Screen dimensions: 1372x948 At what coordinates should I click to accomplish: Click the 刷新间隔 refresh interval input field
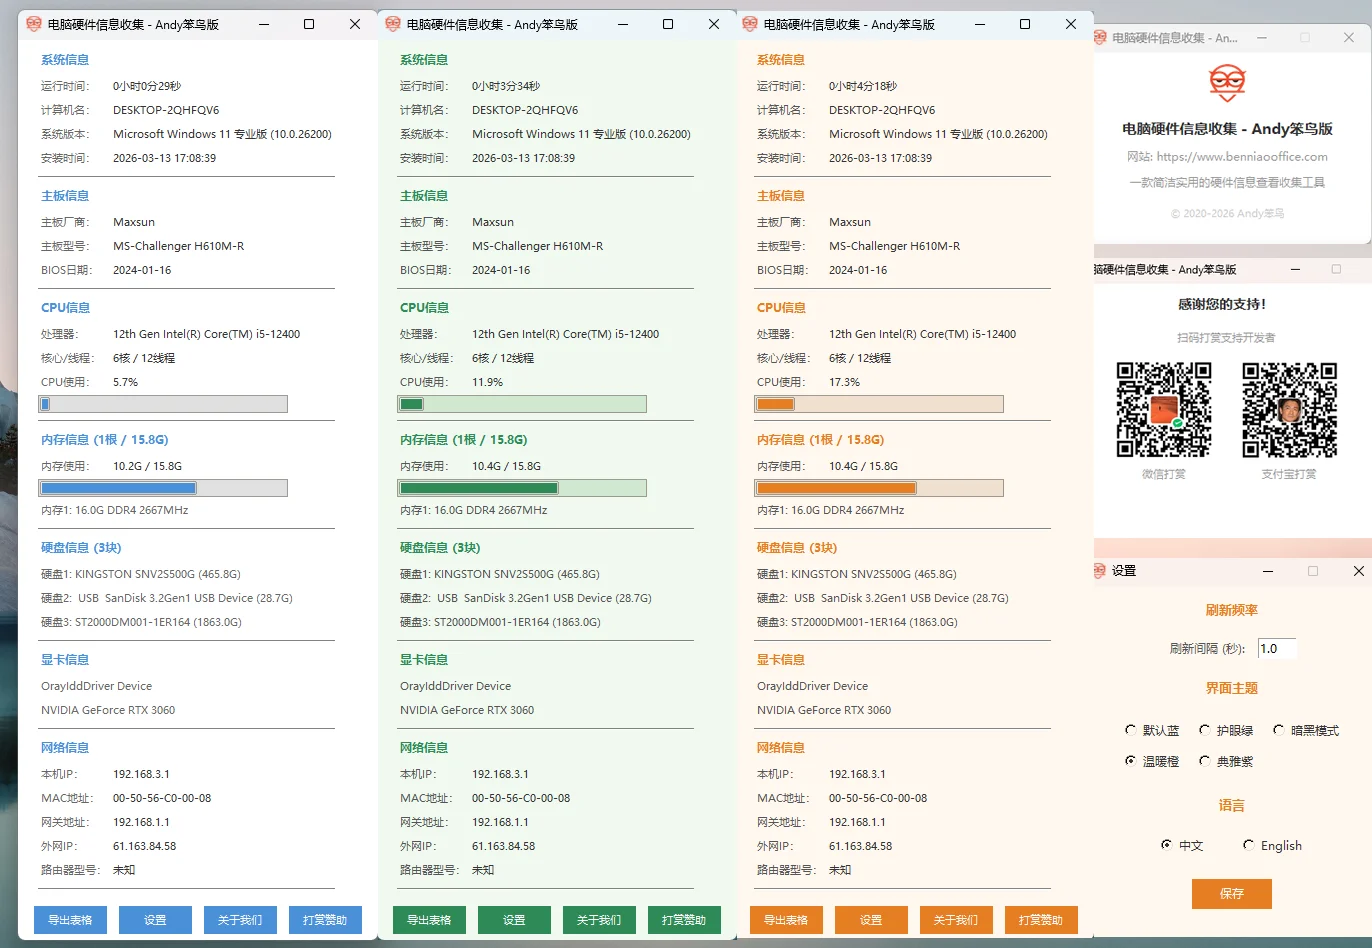pyautogui.click(x=1276, y=649)
